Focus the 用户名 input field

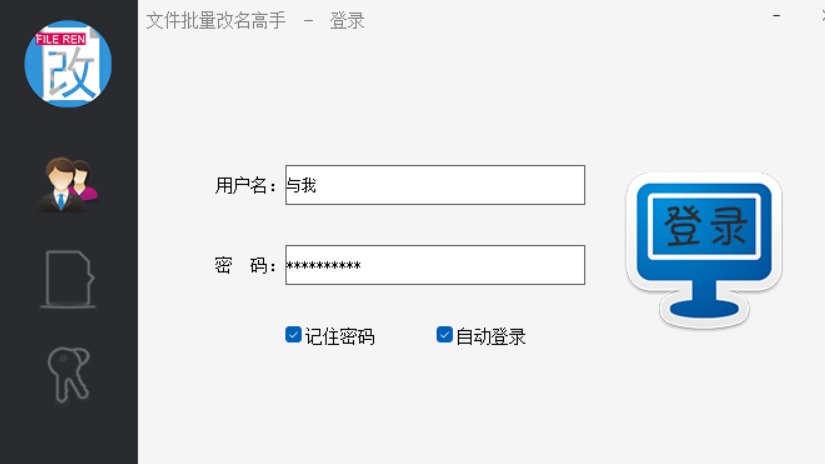pos(435,185)
